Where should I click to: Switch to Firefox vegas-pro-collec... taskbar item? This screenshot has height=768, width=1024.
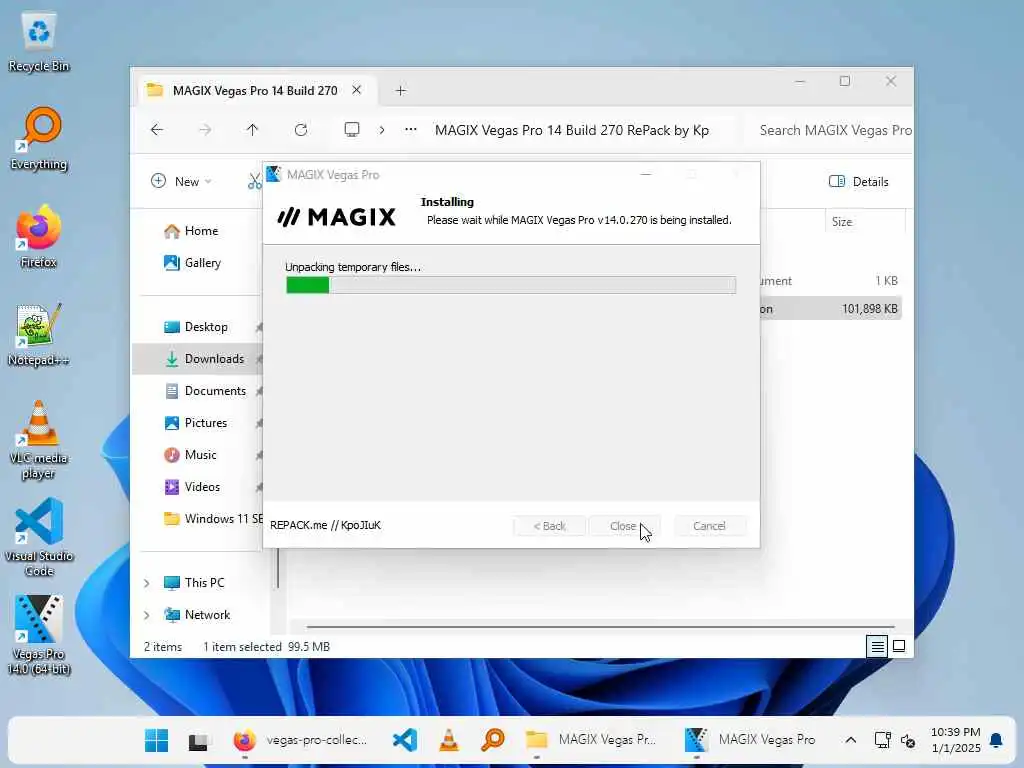tap(301, 741)
